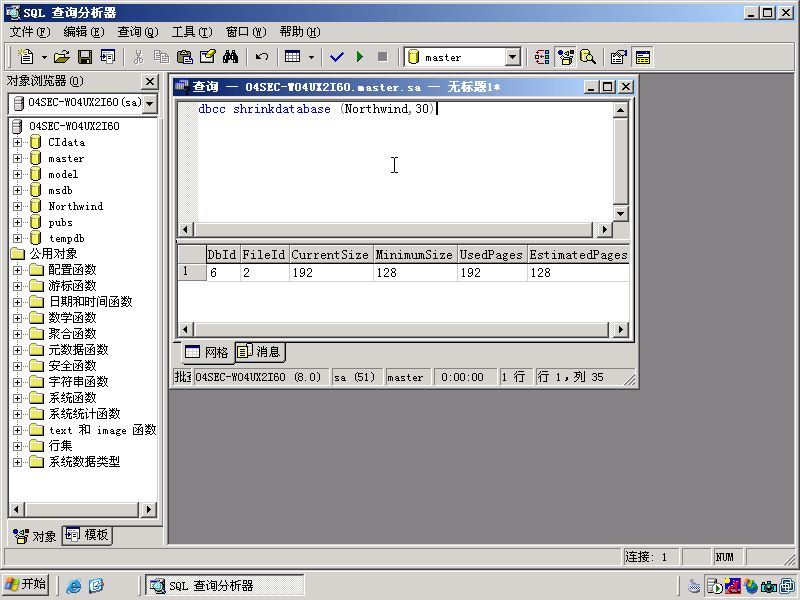Parse the query with the blue checkmark
This screenshot has height=600, width=800.
[x=337, y=57]
